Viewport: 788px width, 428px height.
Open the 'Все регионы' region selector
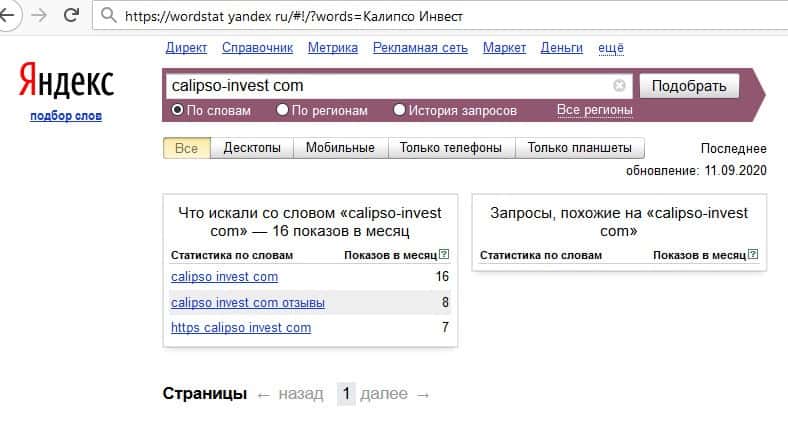pyautogui.click(x=594, y=110)
